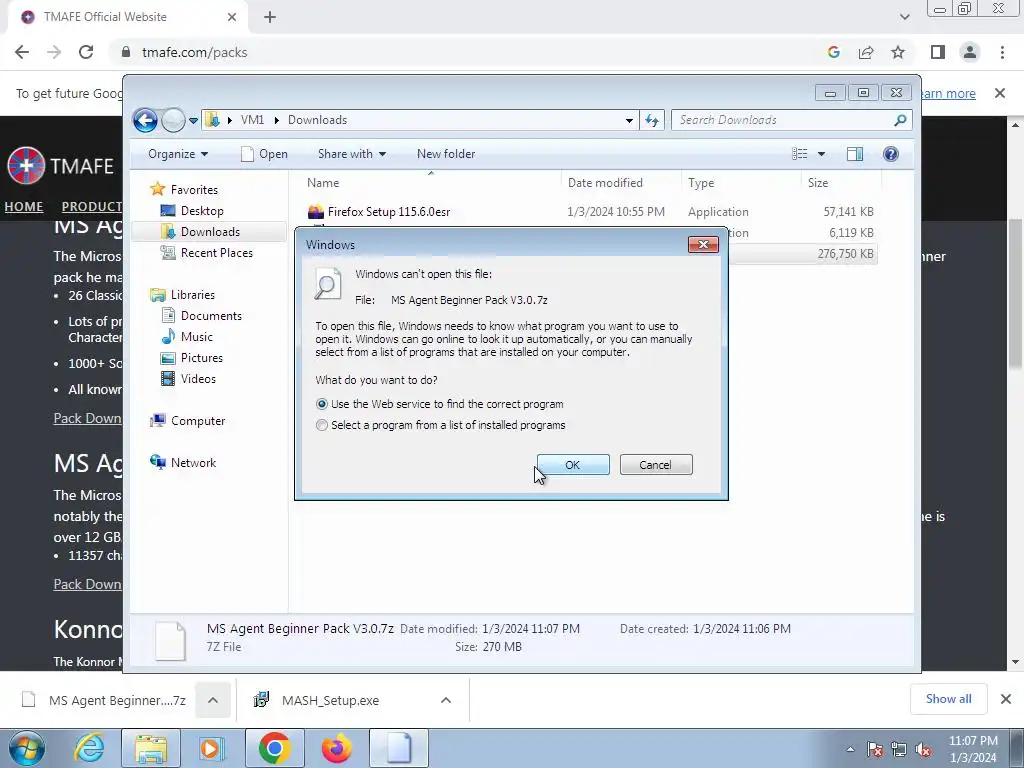Viewport: 1024px width, 768px height.
Task: Open Music library
Action: coord(197,337)
